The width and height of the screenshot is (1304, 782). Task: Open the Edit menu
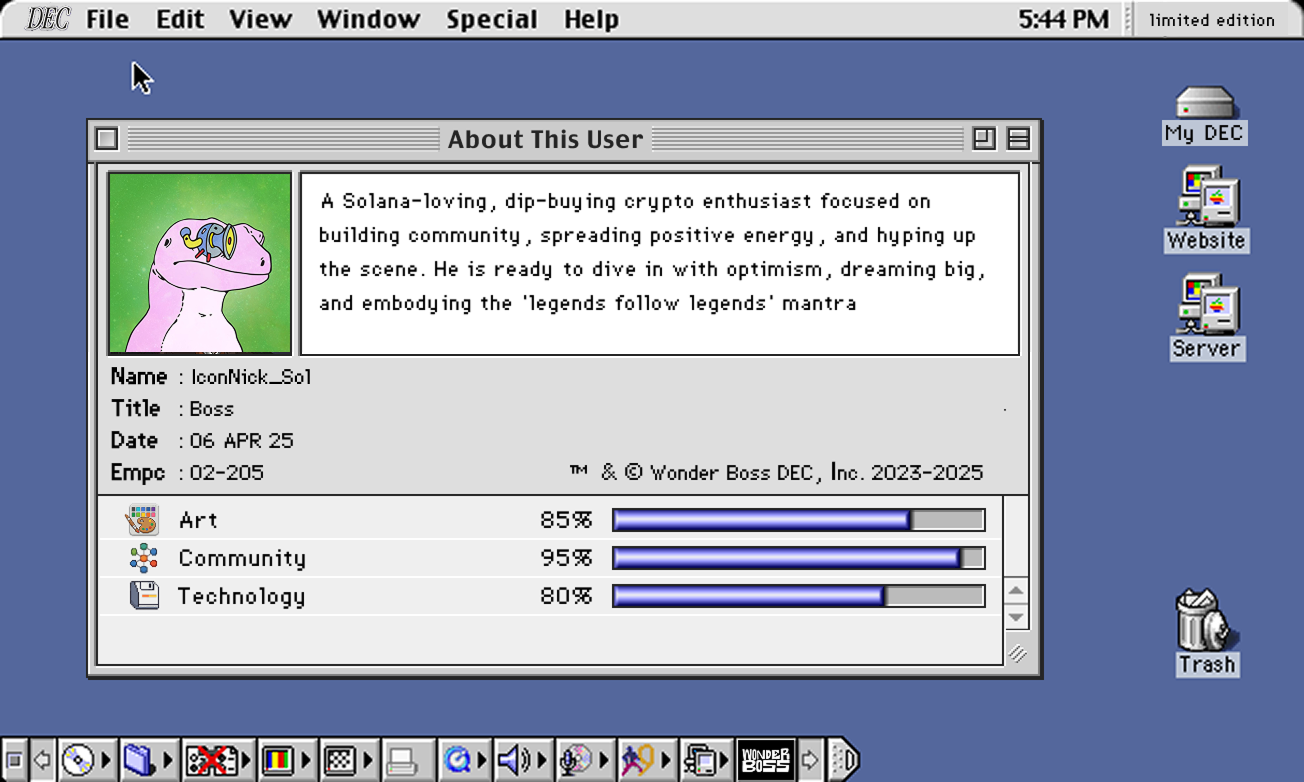click(180, 19)
